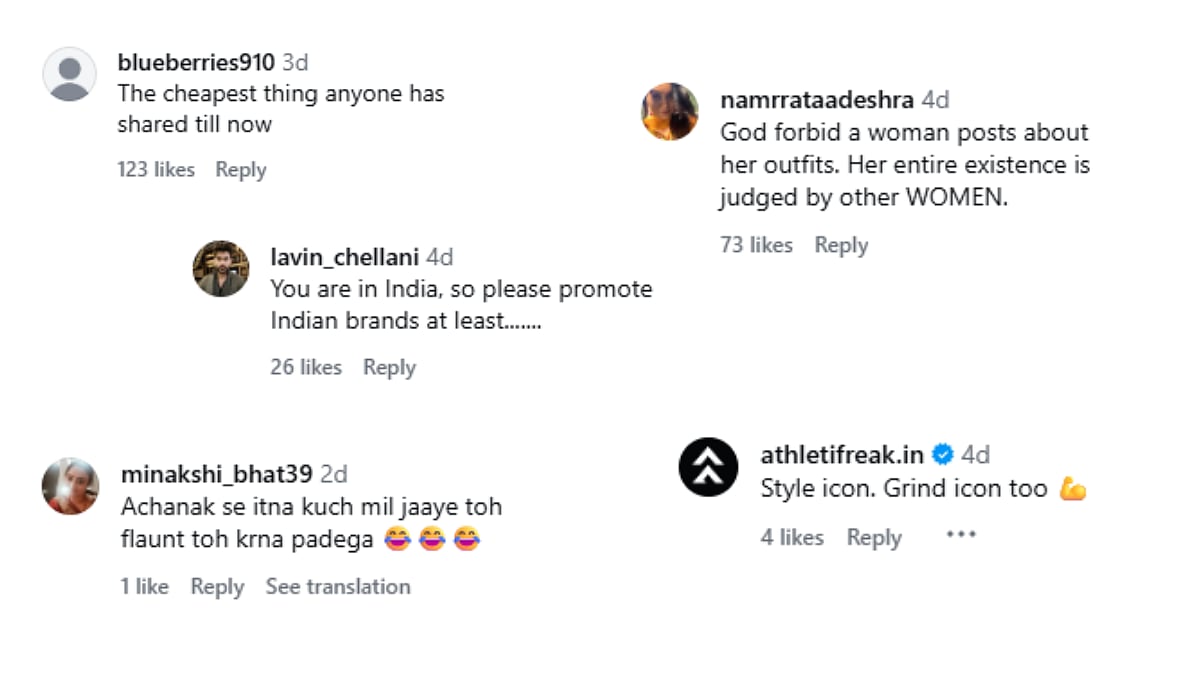1200x675 pixels.
Task: Reply to athletifreak.in's comment
Action: tap(874, 538)
